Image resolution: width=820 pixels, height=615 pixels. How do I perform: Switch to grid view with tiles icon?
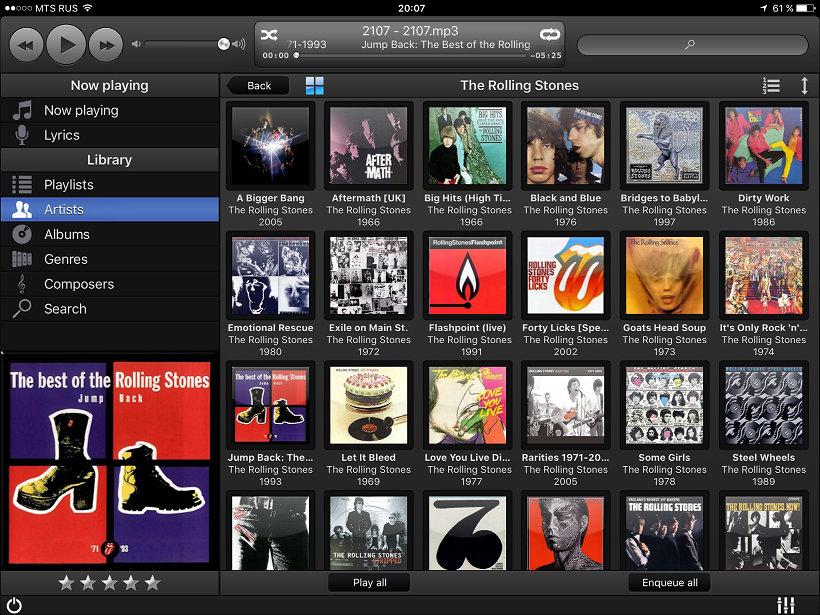[x=315, y=86]
